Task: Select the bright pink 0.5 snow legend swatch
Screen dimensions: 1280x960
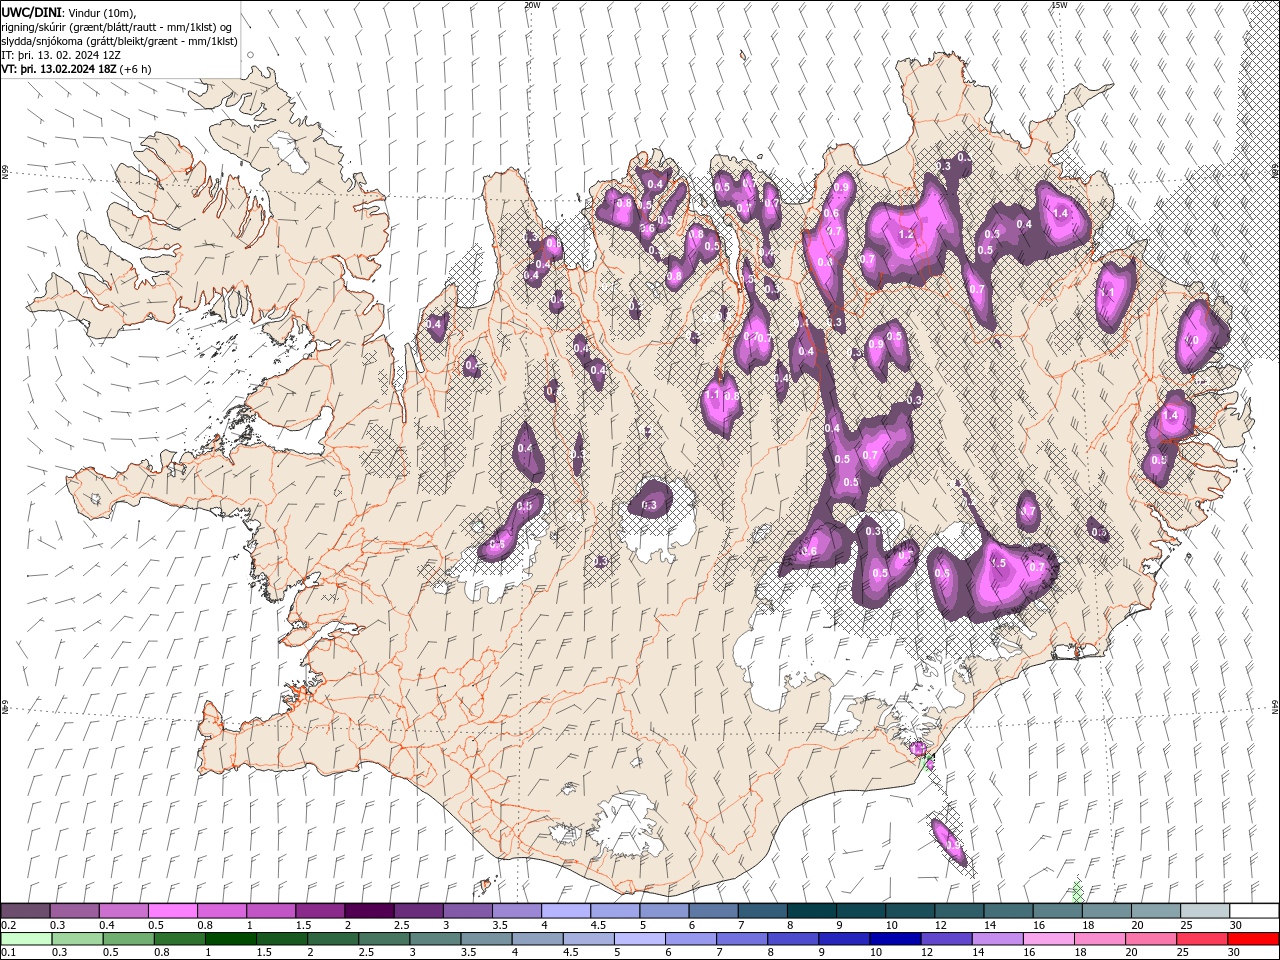Action: point(173,911)
